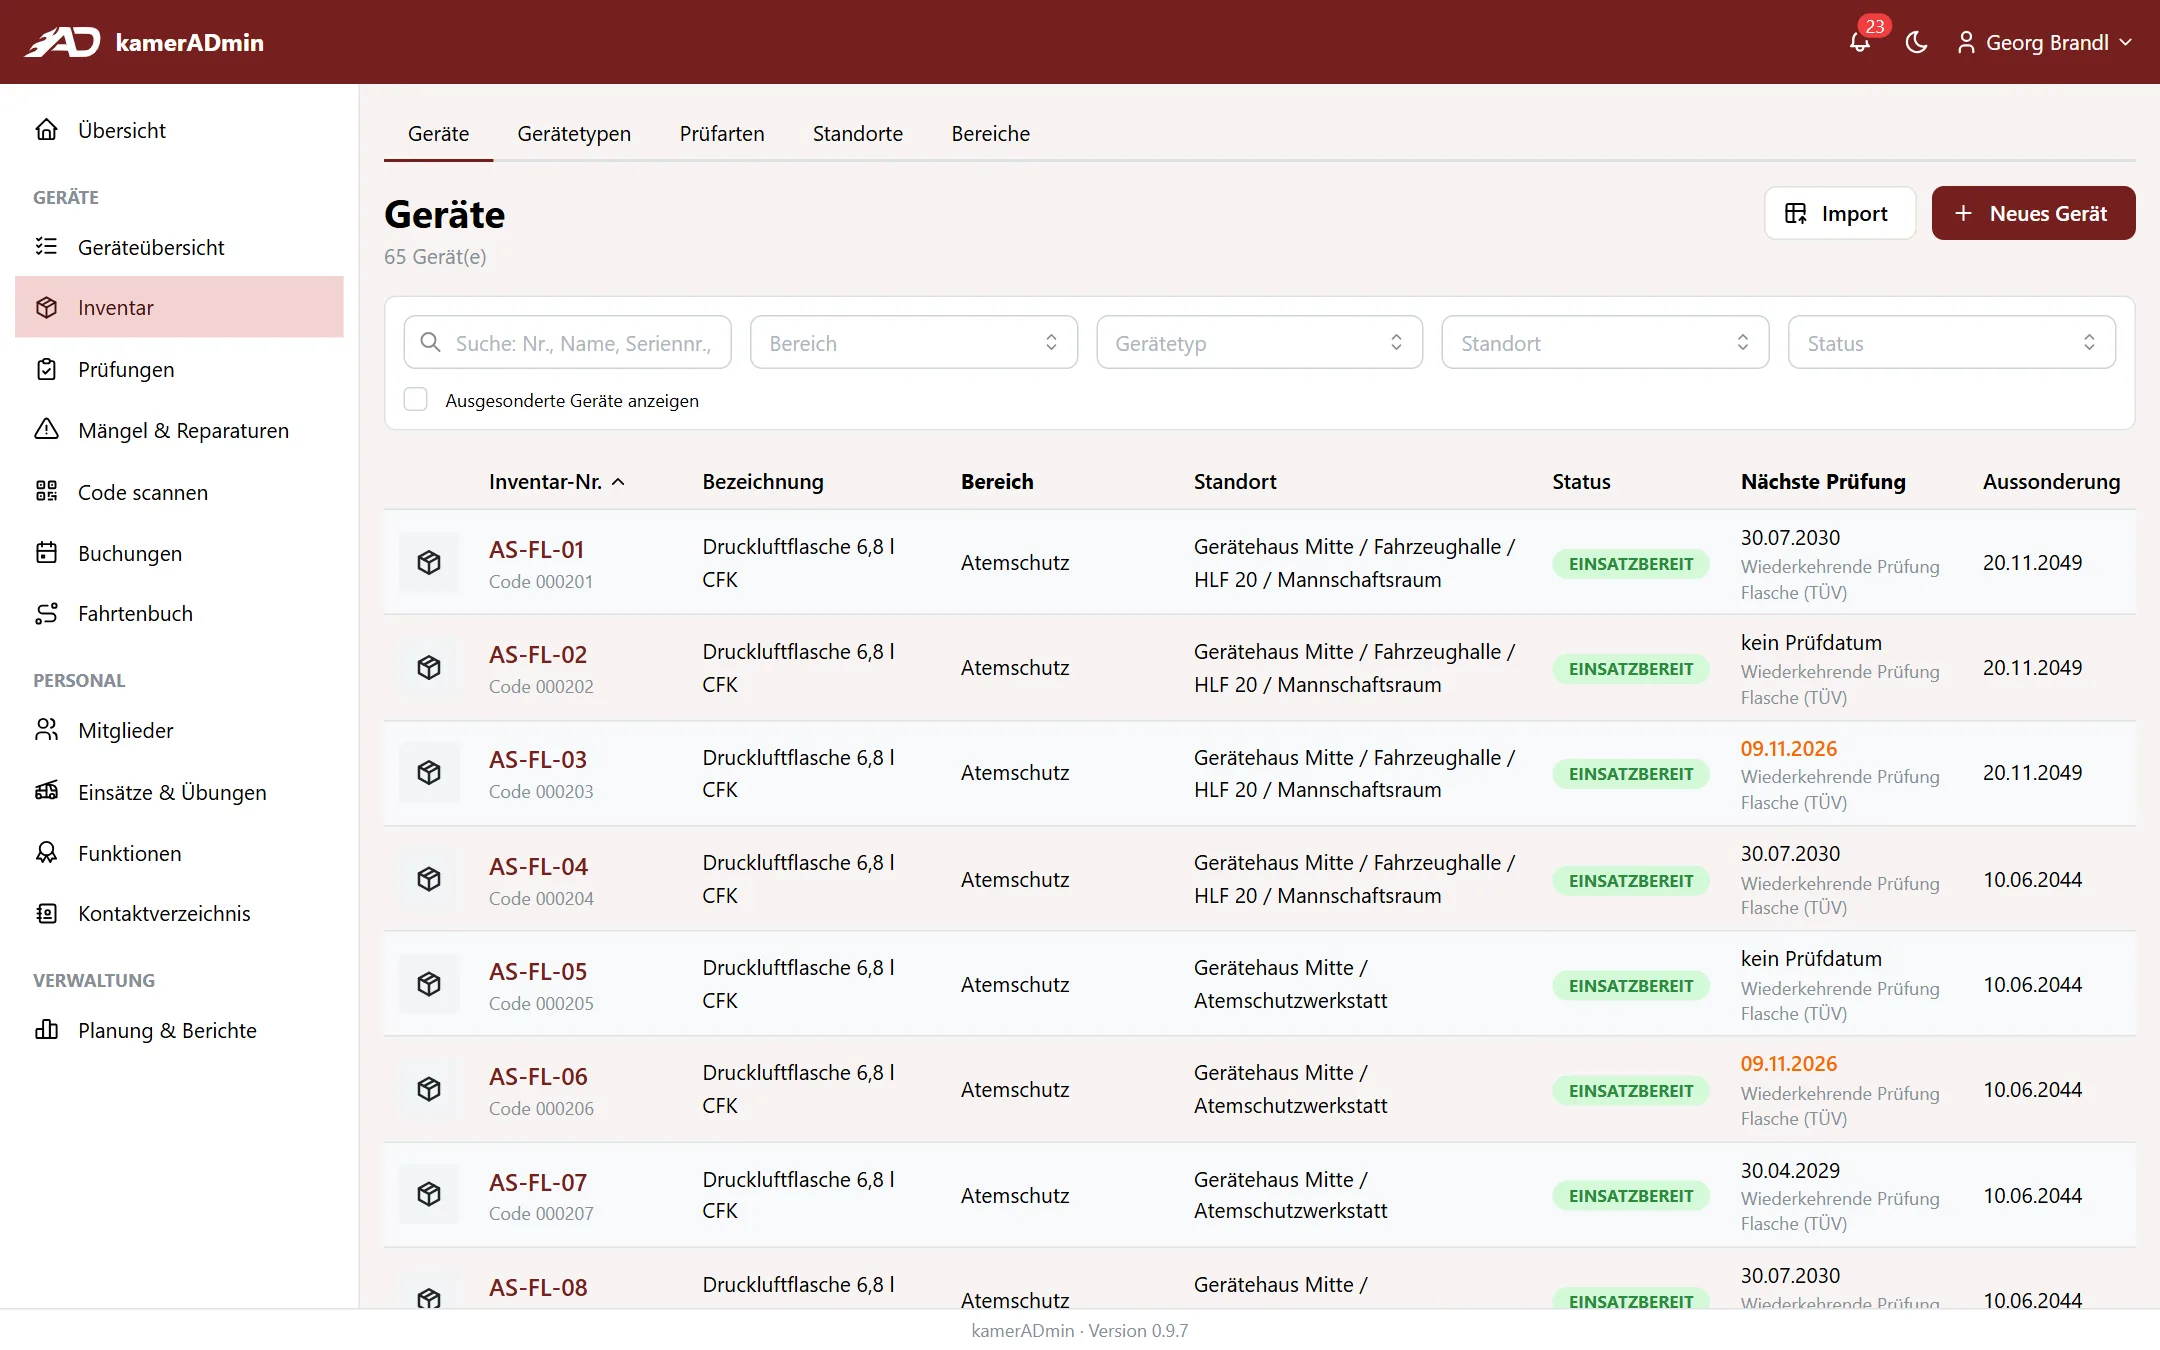The height and width of the screenshot is (1350, 2160).
Task: Switch to the Standorte tab
Action: 858,134
